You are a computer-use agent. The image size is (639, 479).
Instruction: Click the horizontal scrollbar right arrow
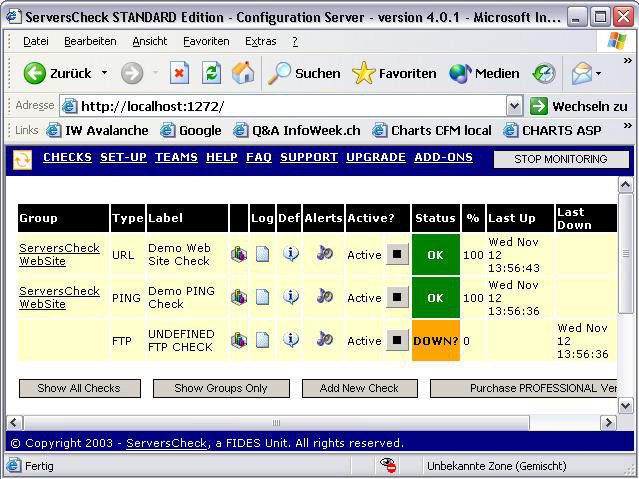pos(608,423)
